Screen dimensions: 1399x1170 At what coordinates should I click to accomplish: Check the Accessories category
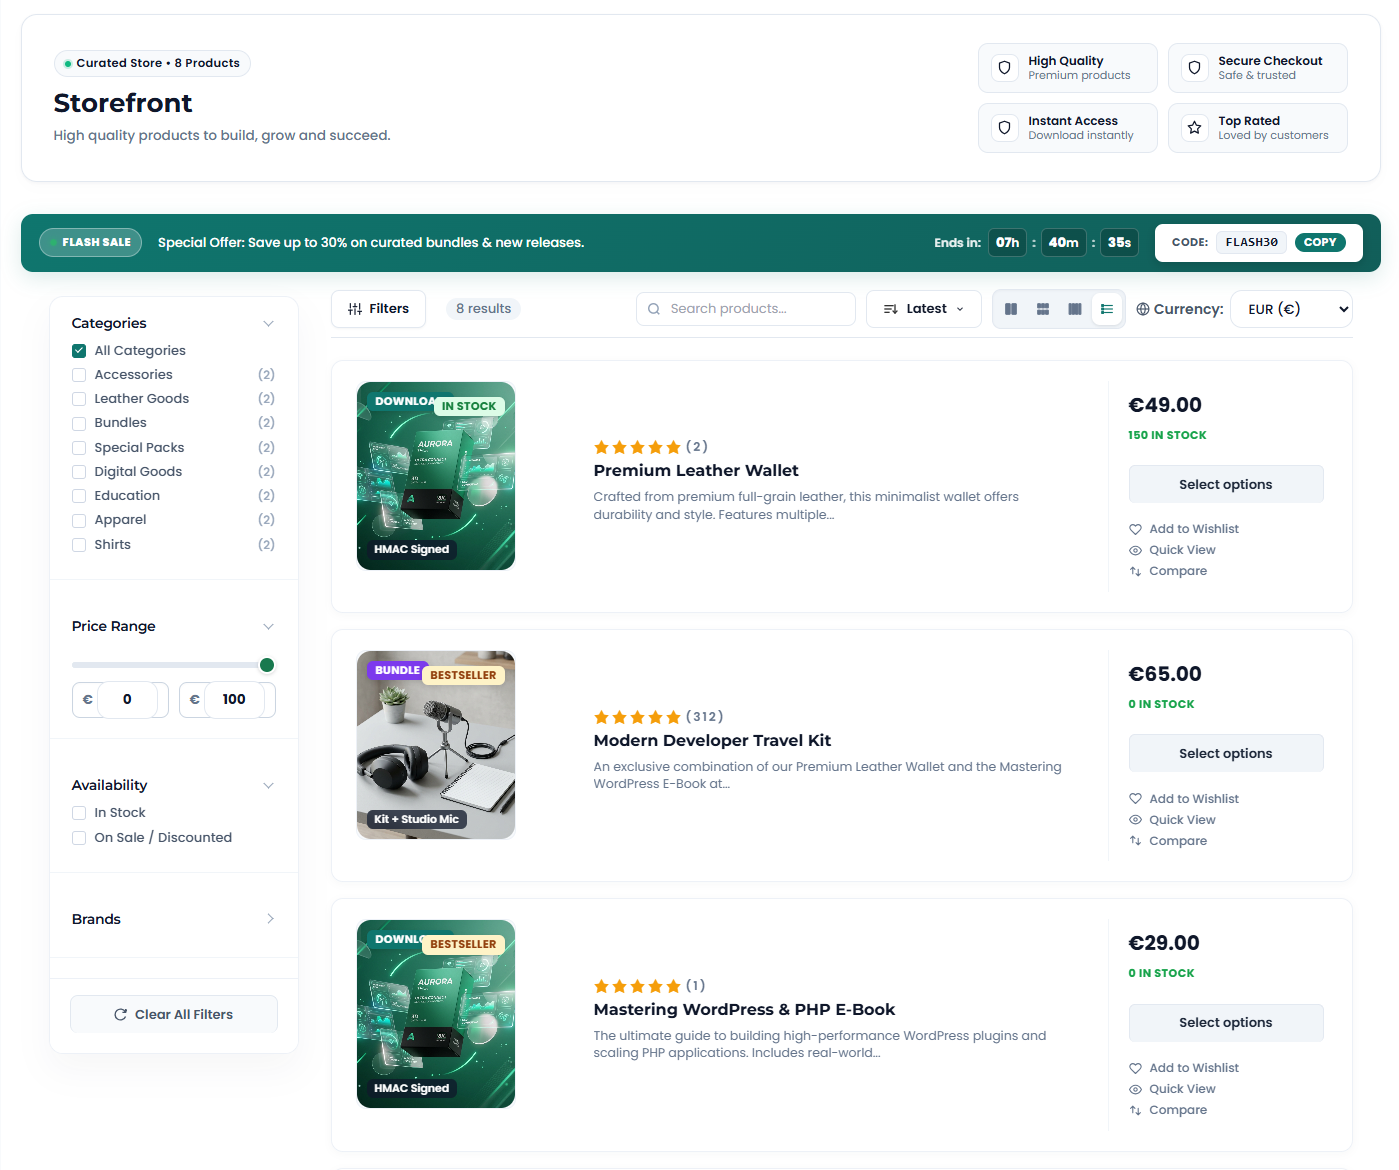pos(79,375)
